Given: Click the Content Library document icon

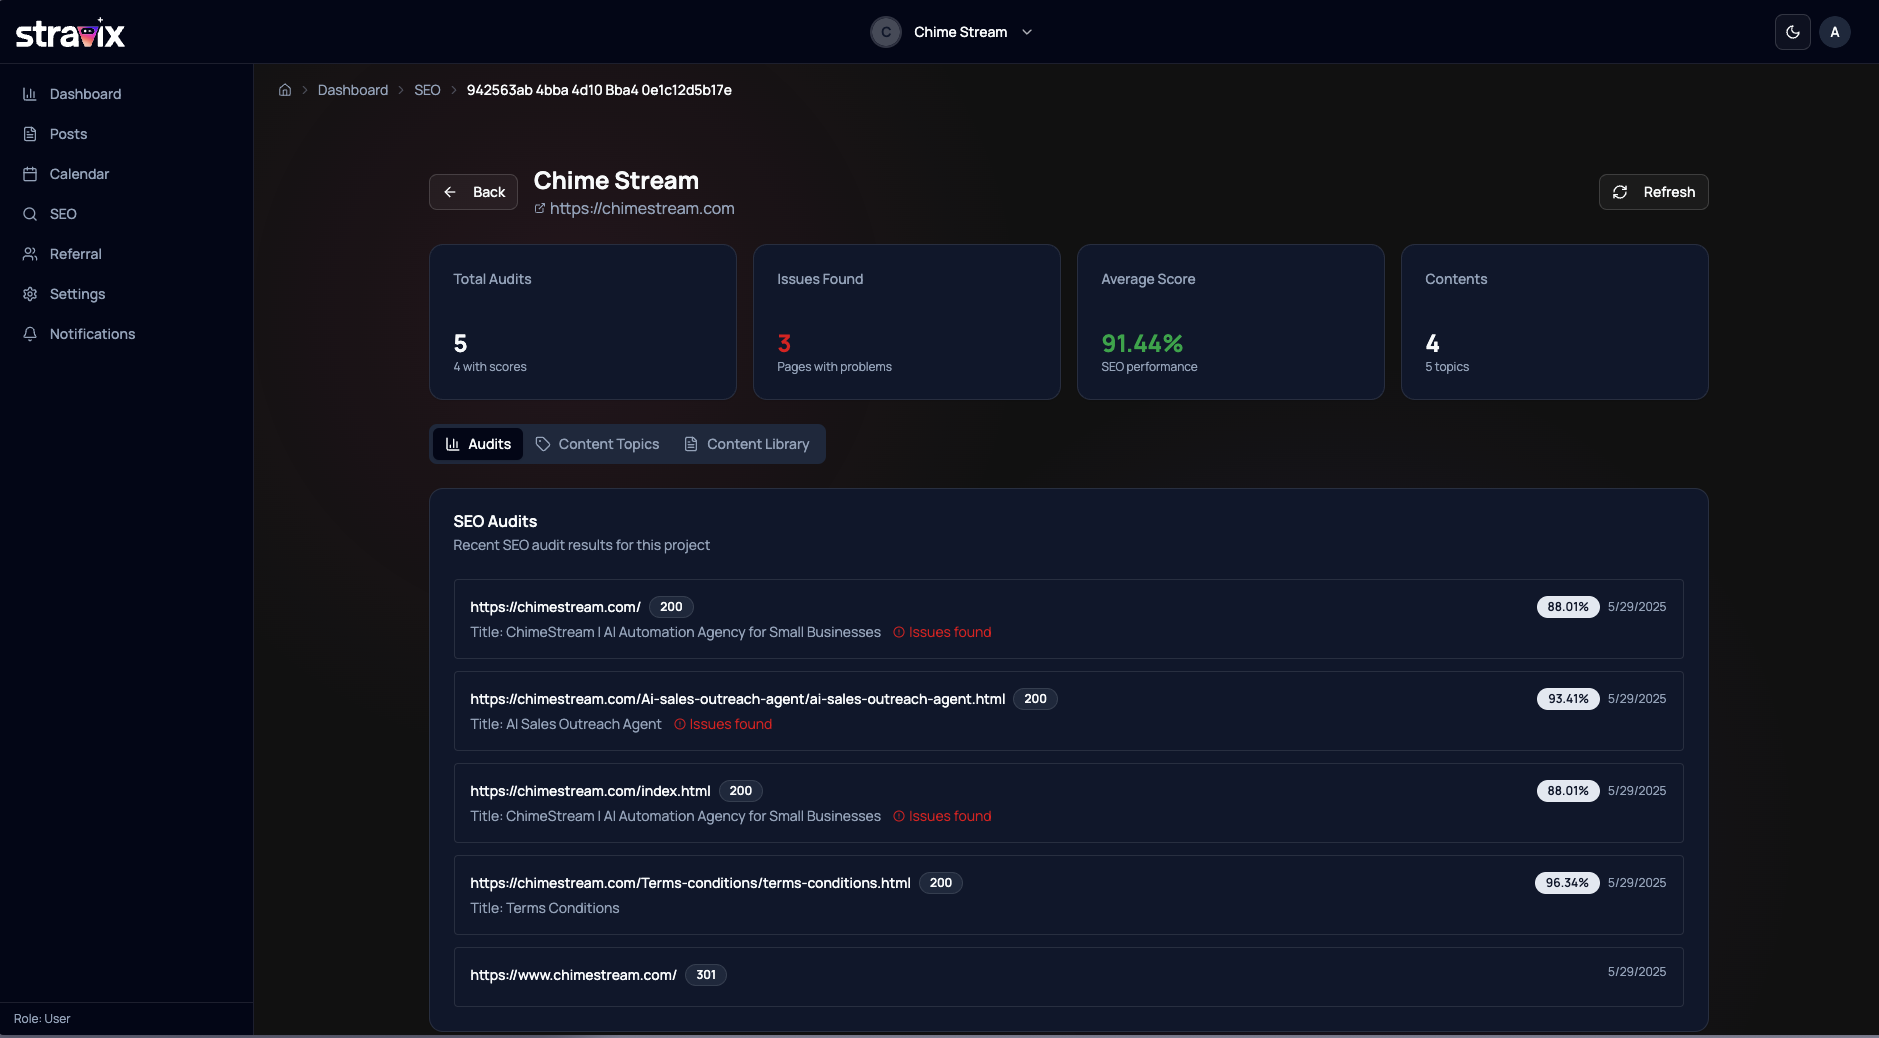Looking at the screenshot, I should (691, 444).
